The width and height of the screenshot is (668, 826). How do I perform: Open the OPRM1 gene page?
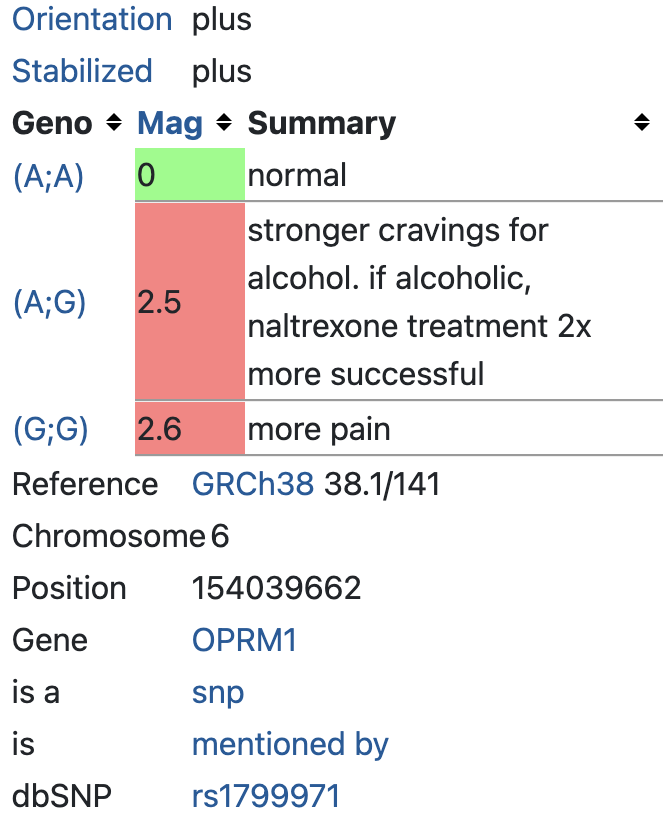click(x=244, y=640)
